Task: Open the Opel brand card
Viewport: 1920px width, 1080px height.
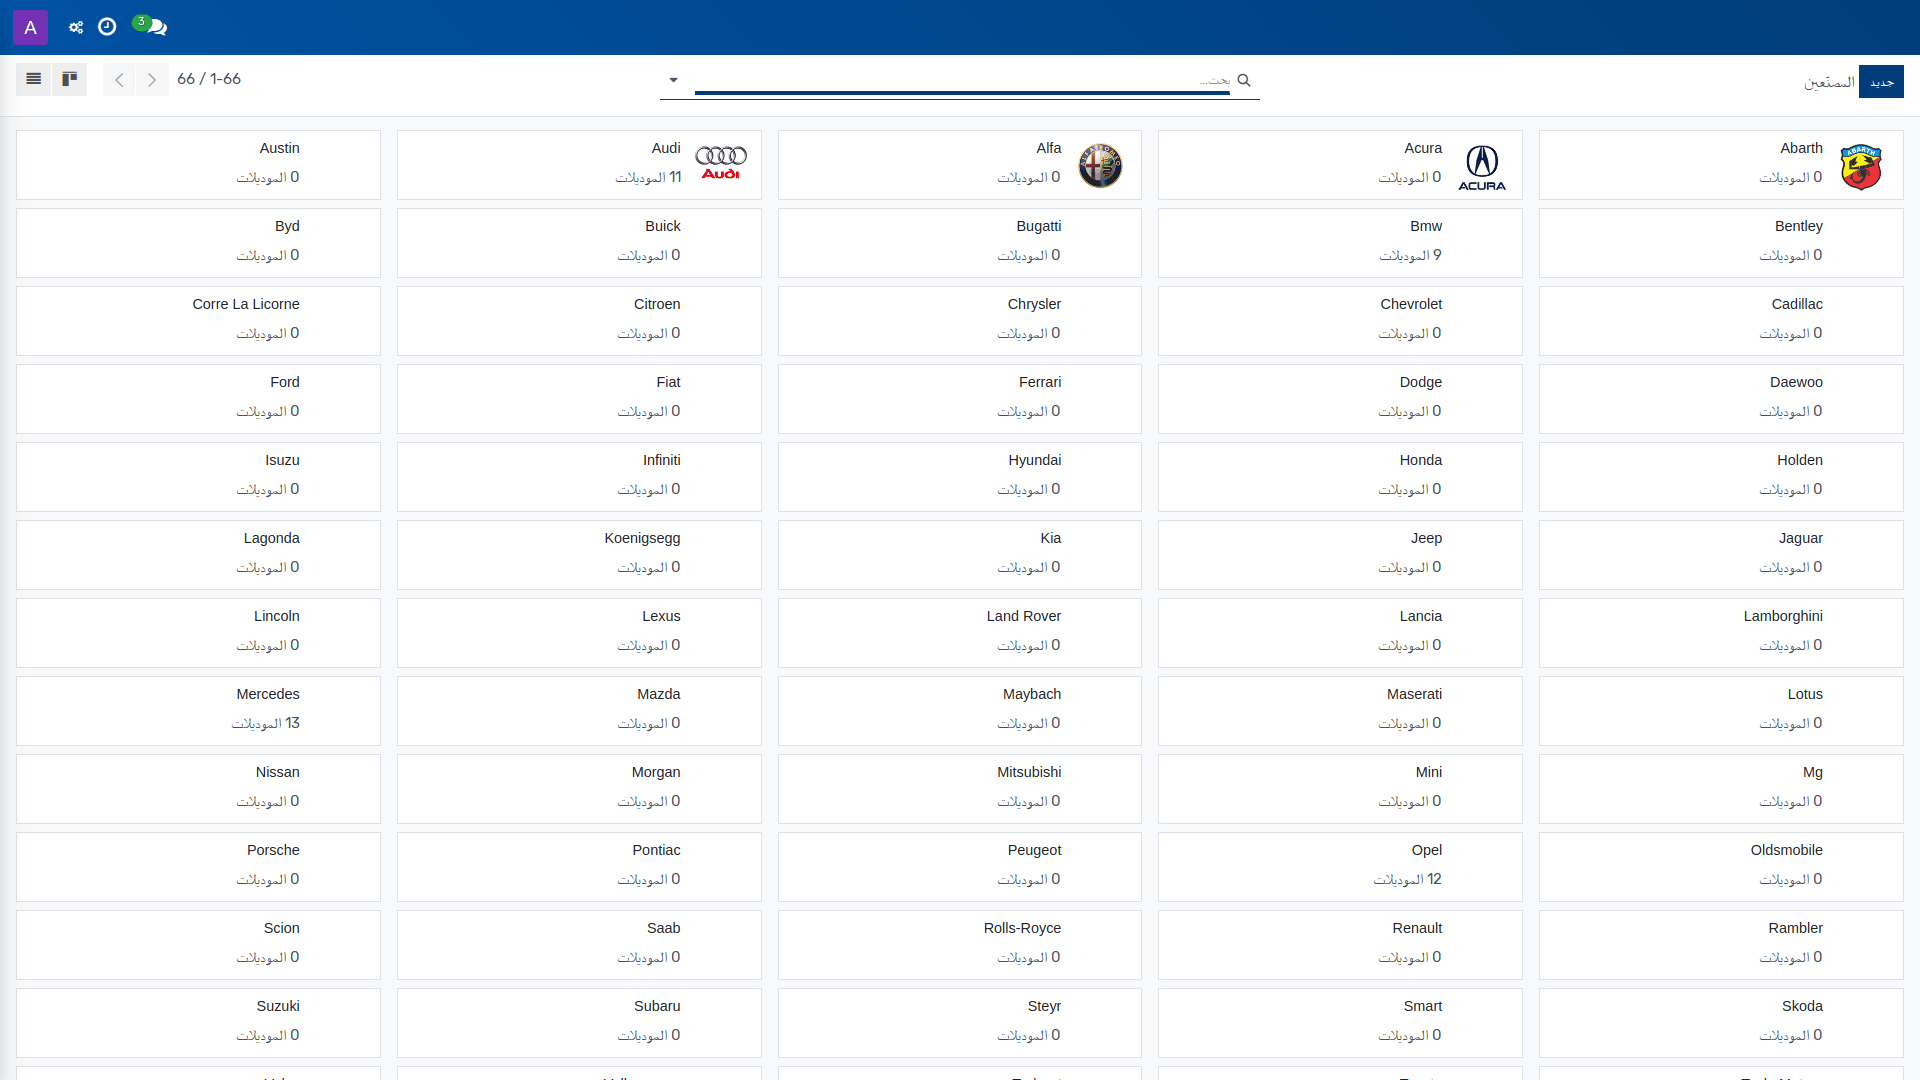Action: tap(1340, 867)
